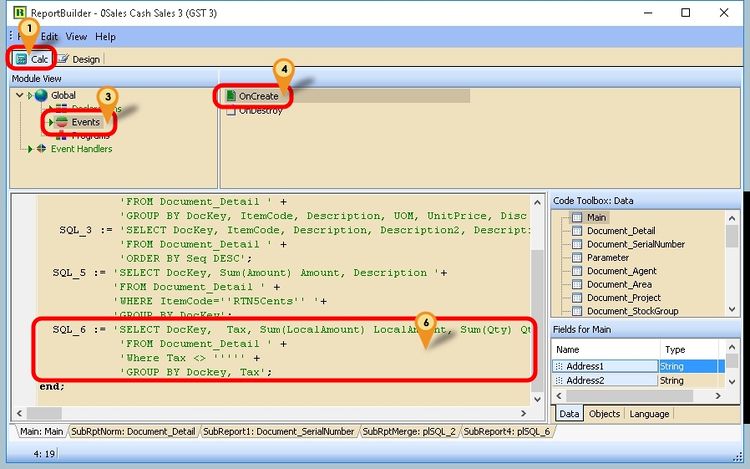
Task: Switch to the Calc tab
Action: [32, 59]
